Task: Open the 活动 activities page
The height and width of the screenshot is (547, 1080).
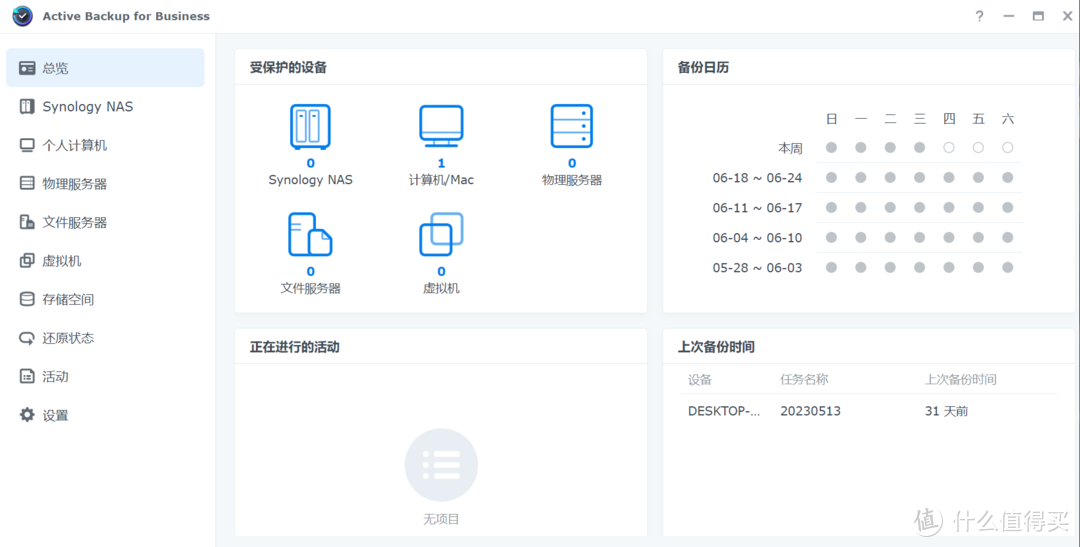Action: click(x=105, y=376)
